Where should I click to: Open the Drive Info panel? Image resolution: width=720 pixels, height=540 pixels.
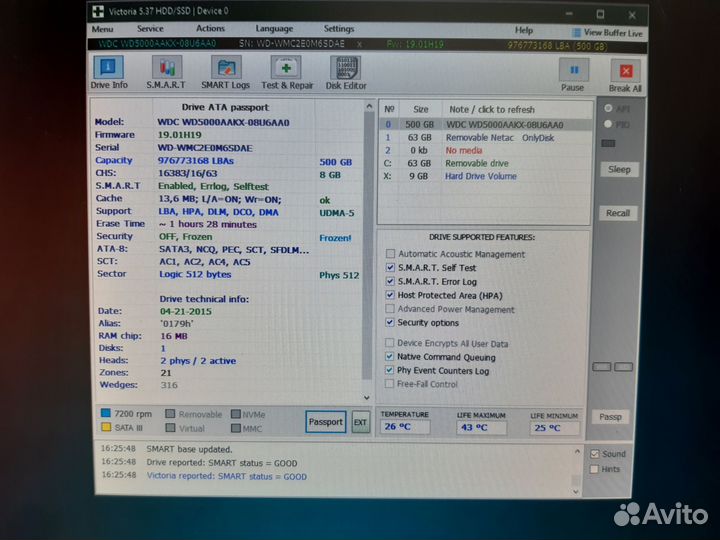click(109, 73)
